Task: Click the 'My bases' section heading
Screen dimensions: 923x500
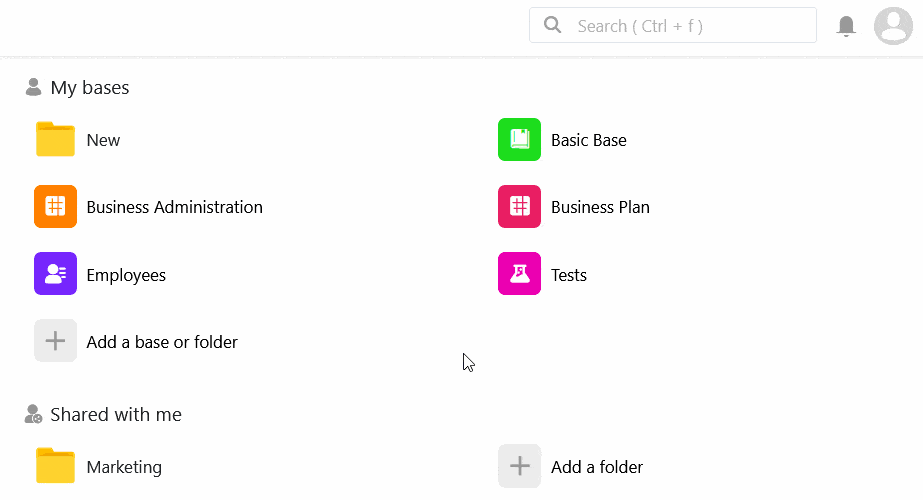Action: tap(89, 88)
